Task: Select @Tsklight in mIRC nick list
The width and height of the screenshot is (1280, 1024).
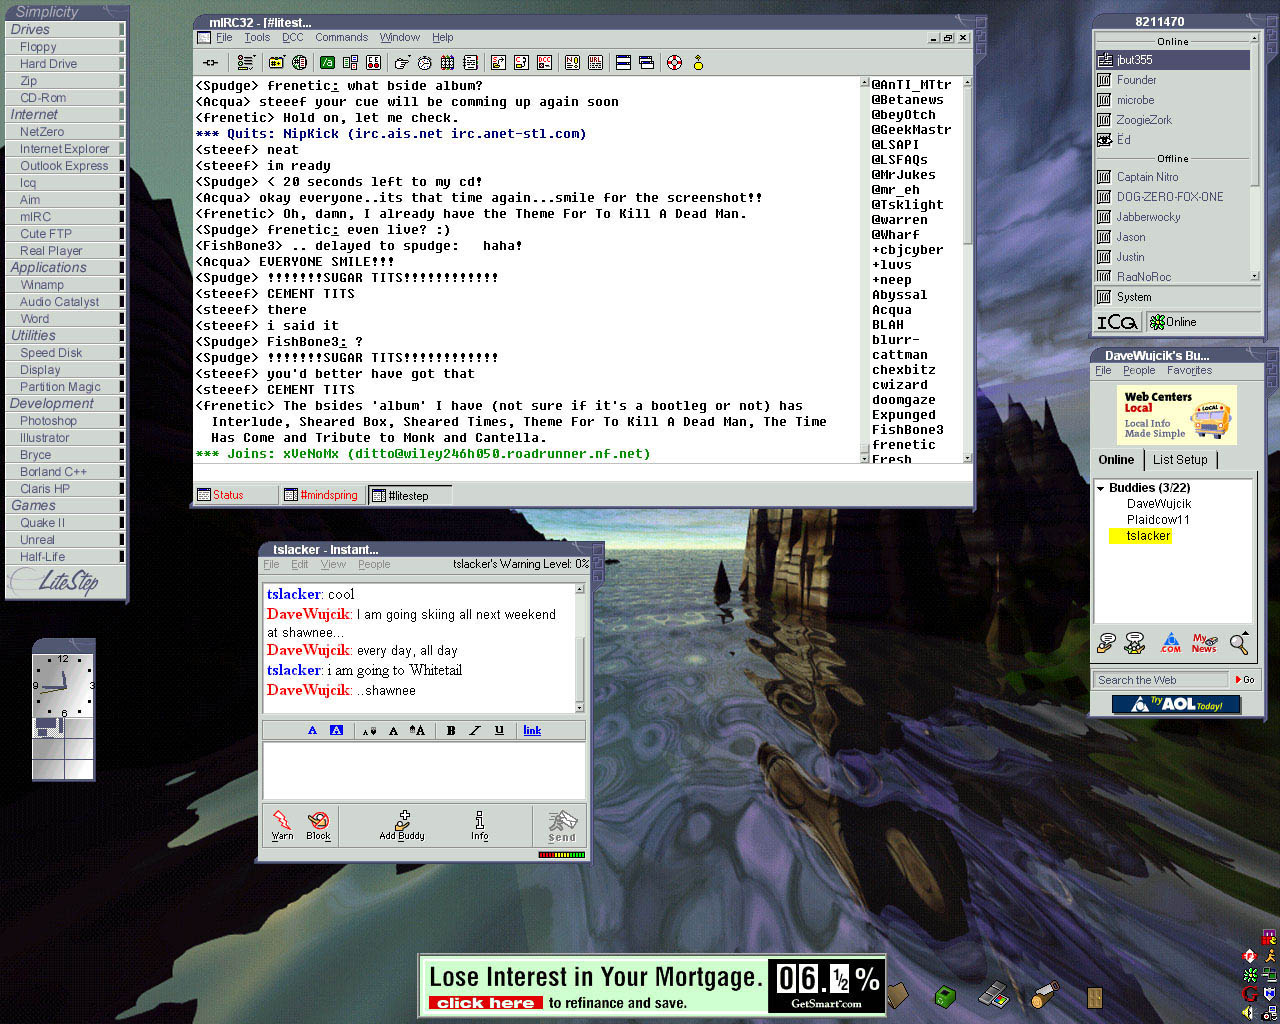Action: (x=907, y=204)
